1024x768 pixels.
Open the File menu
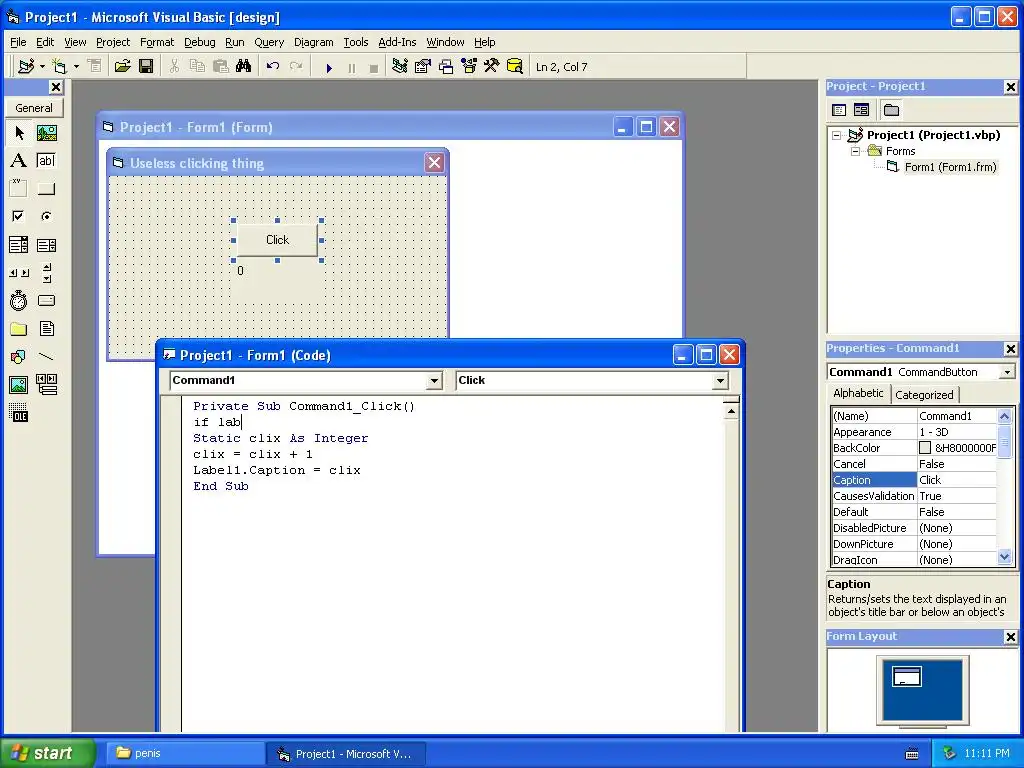point(18,42)
